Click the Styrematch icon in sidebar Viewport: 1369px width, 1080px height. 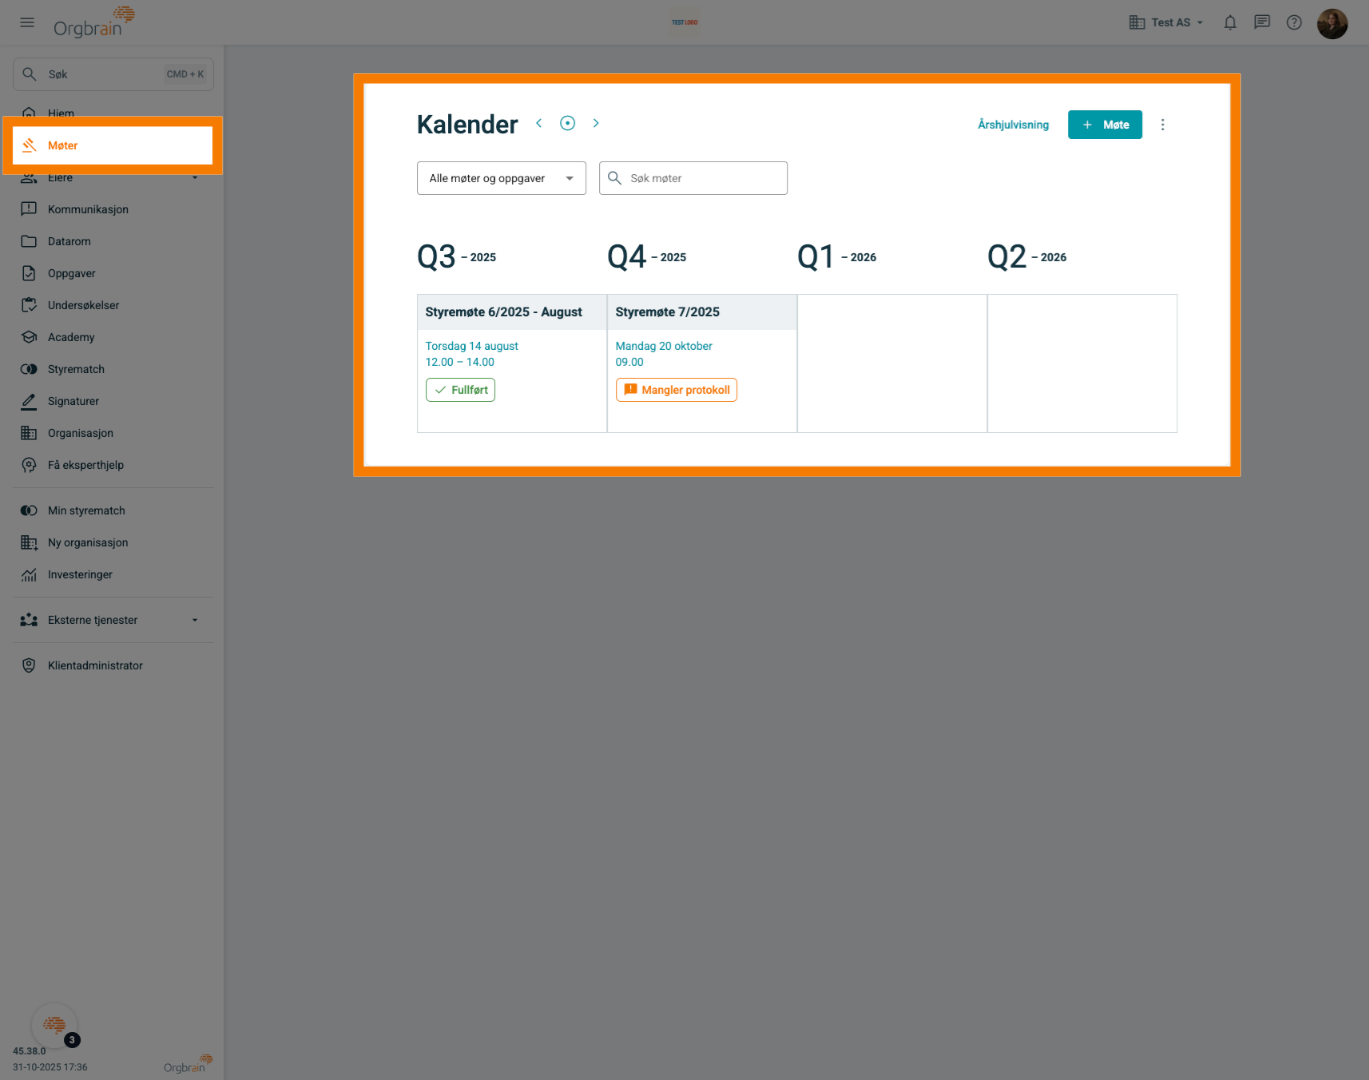pos(29,369)
